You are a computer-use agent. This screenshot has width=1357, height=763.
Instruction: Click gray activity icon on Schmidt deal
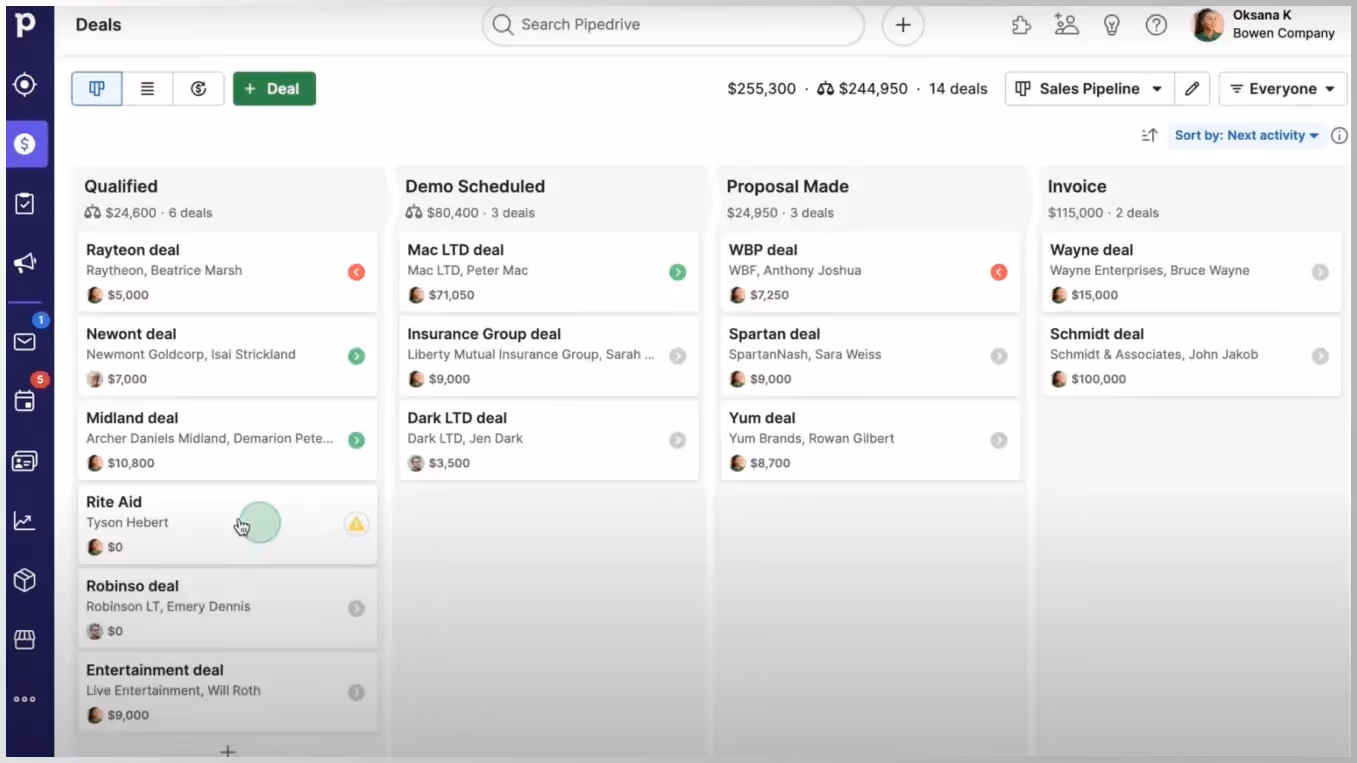pos(1320,356)
